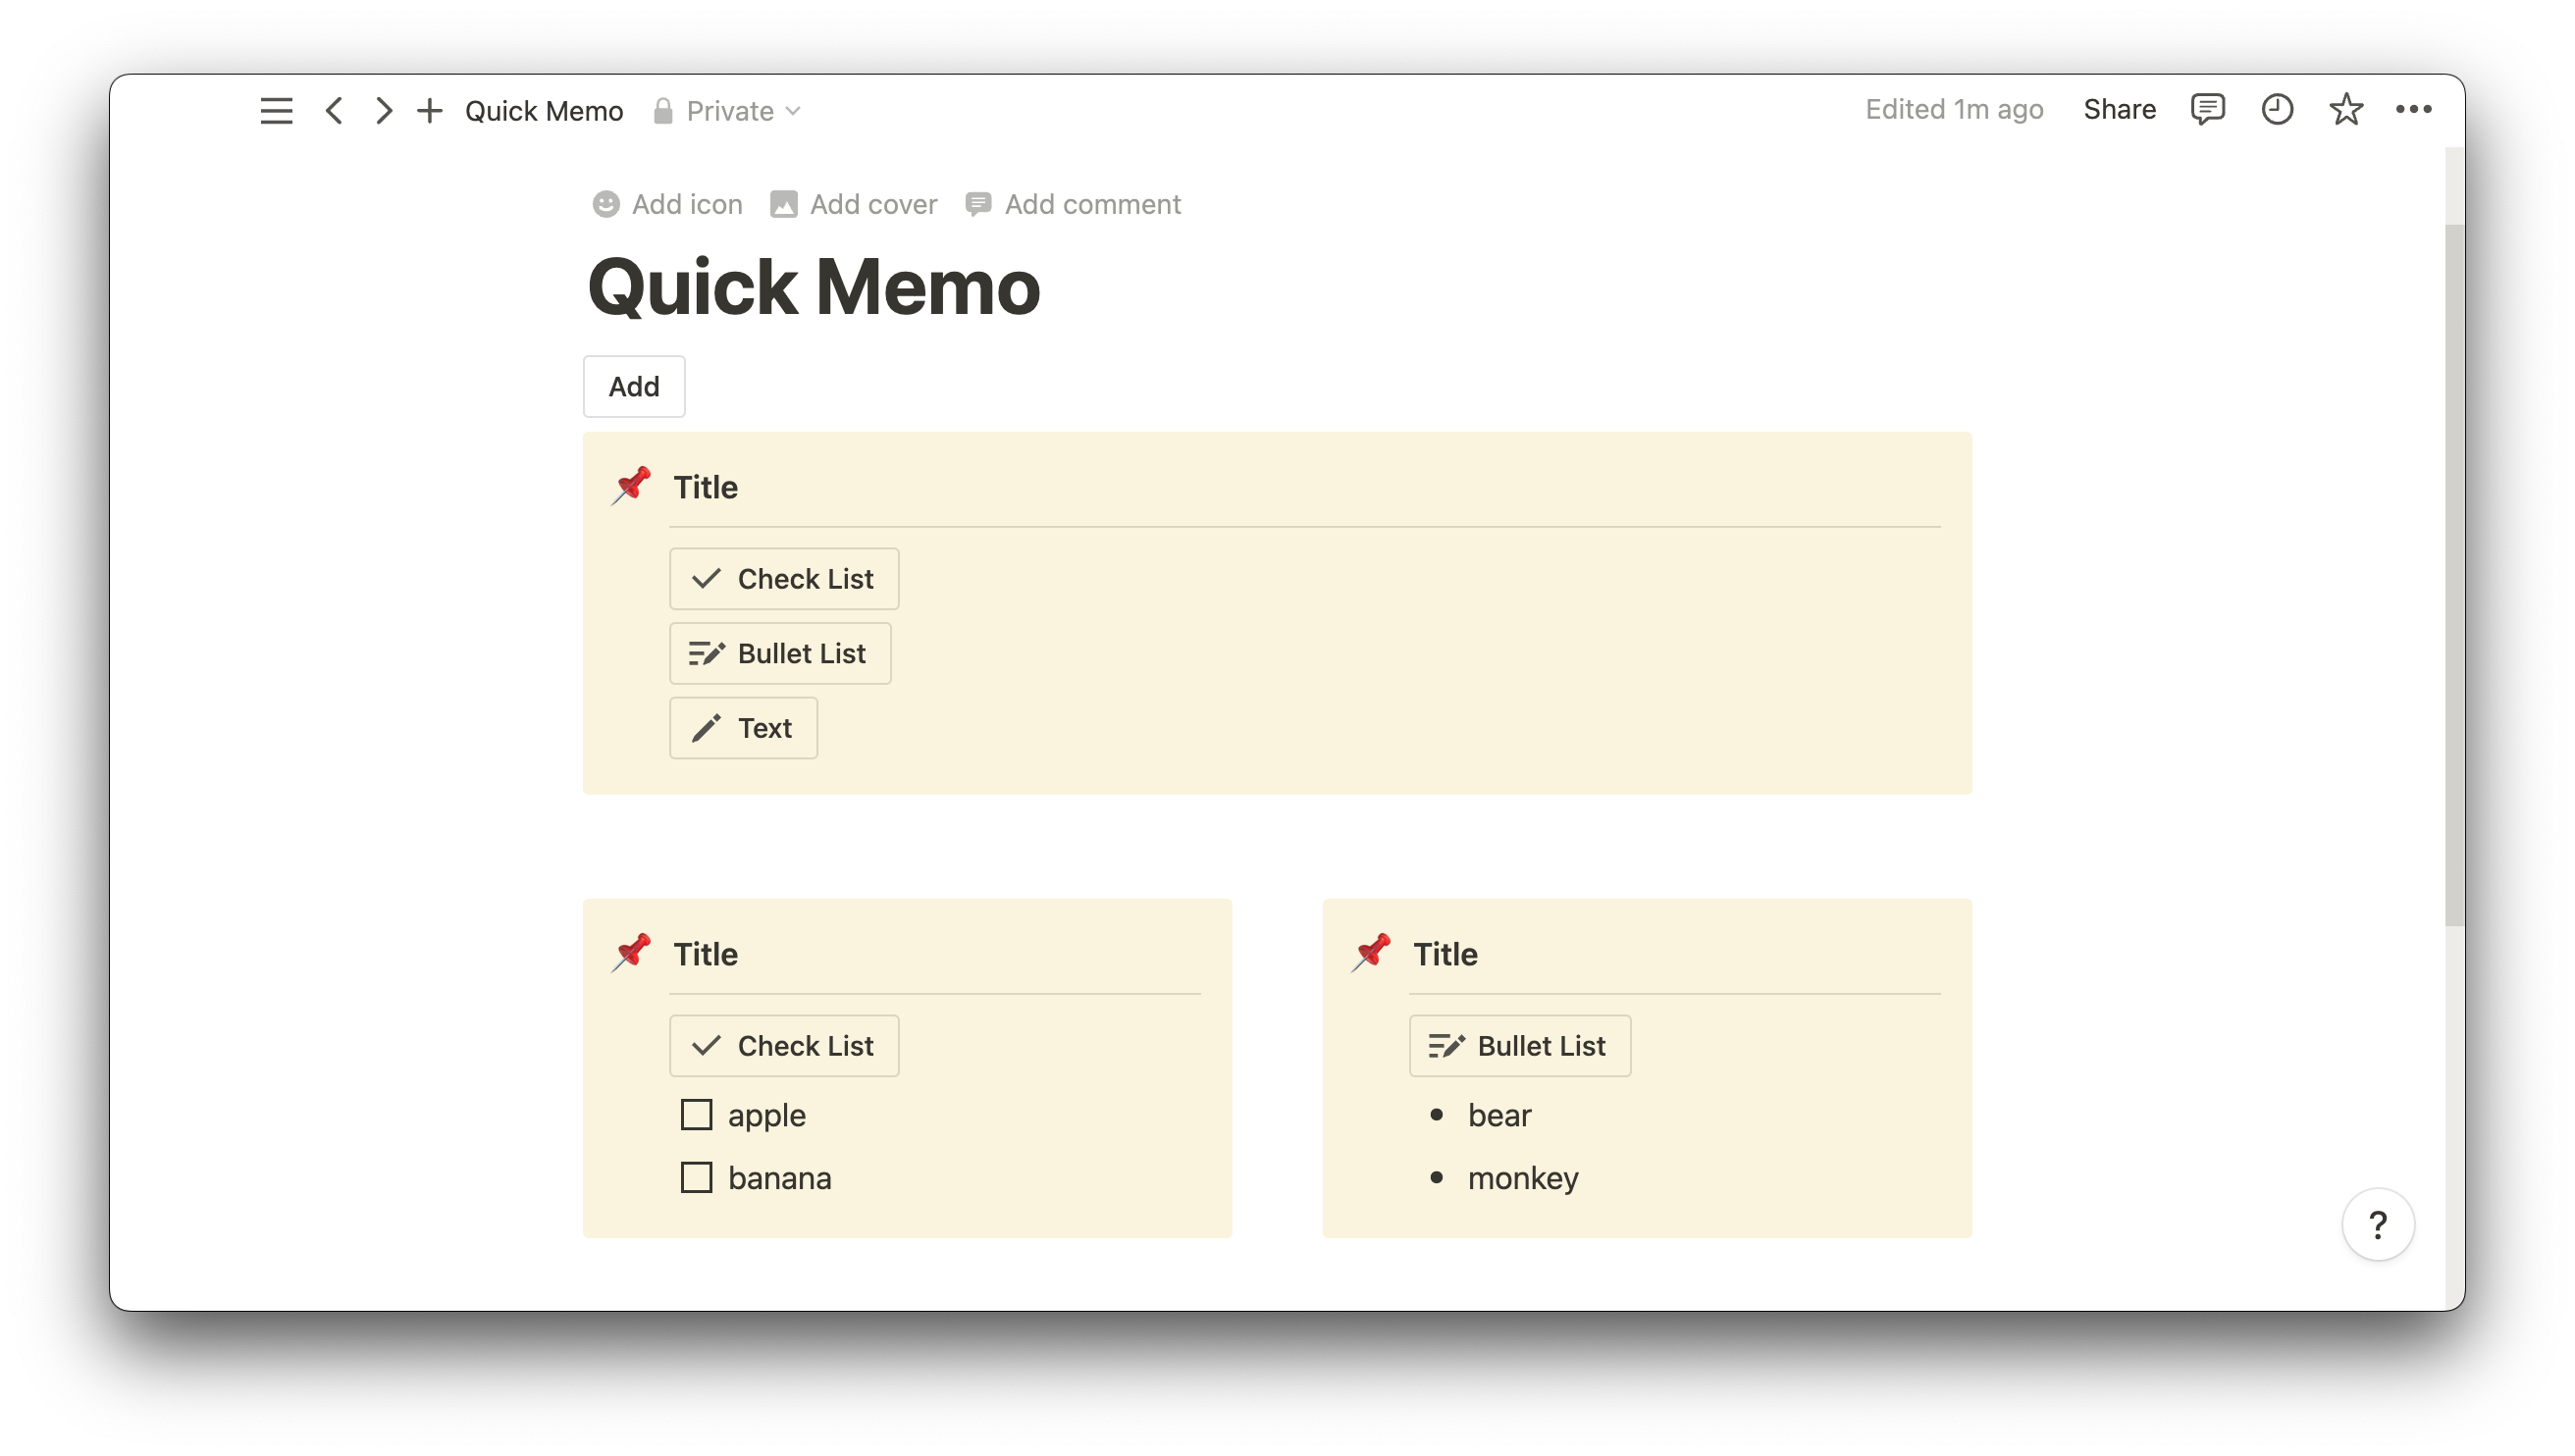Click the pin icon on bottom-left memo card
Screen dimensions: 2575x1456
[x=633, y=954]
